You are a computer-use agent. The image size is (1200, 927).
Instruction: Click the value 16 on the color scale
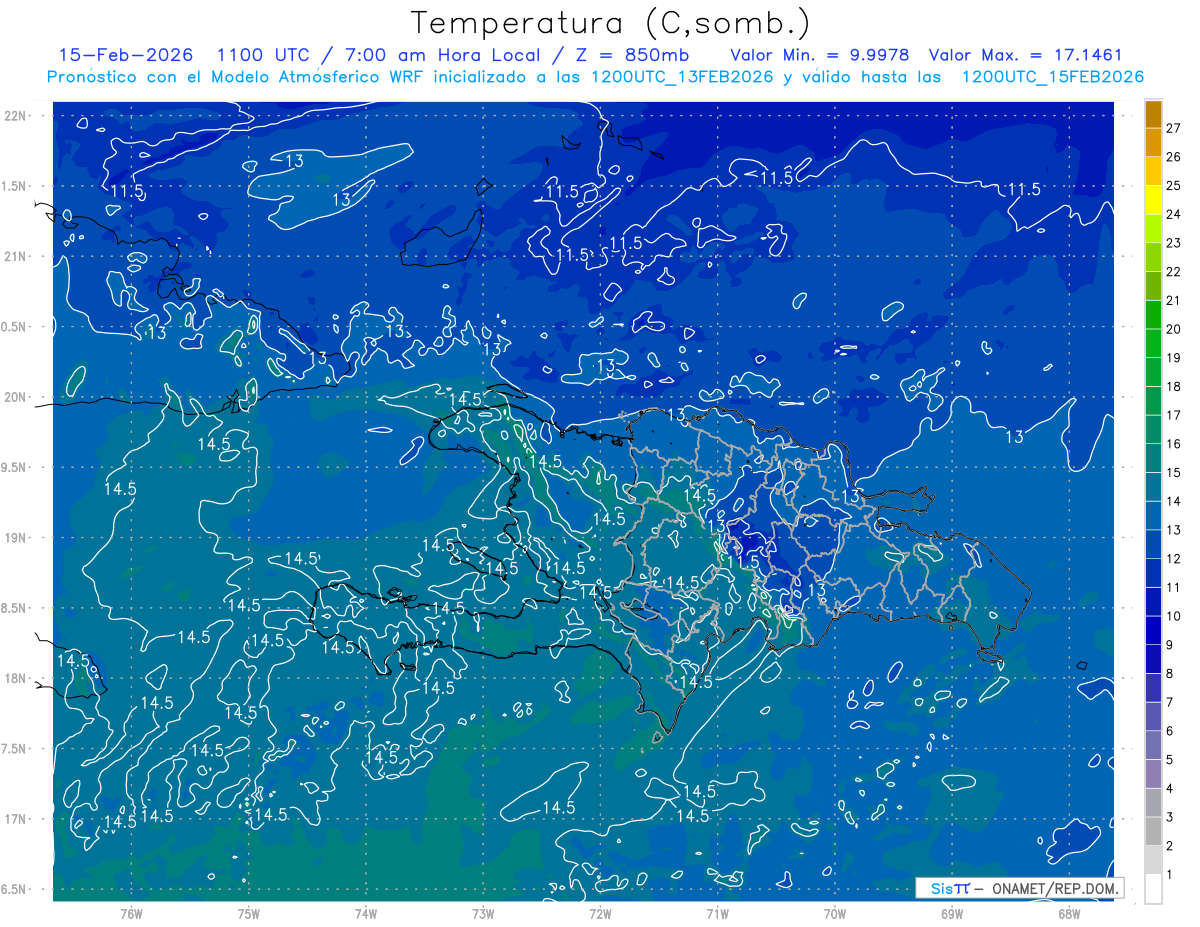1174,444
